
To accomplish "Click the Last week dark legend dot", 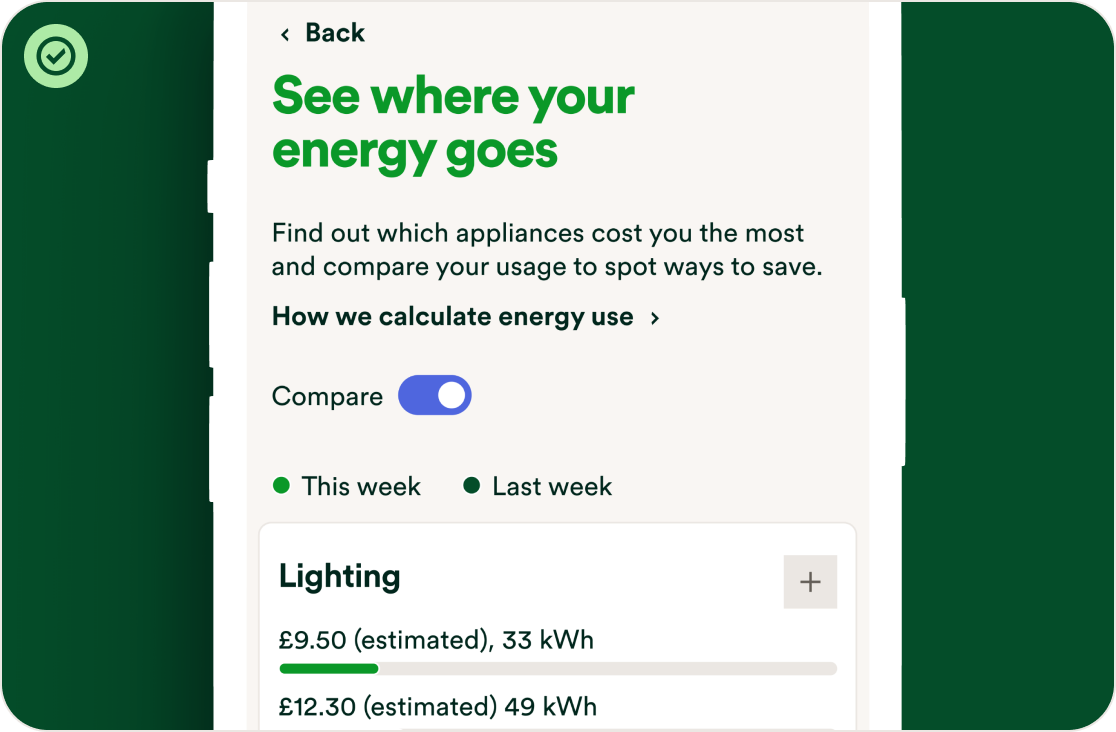I will pyautogui.click(x=472, y=486).
